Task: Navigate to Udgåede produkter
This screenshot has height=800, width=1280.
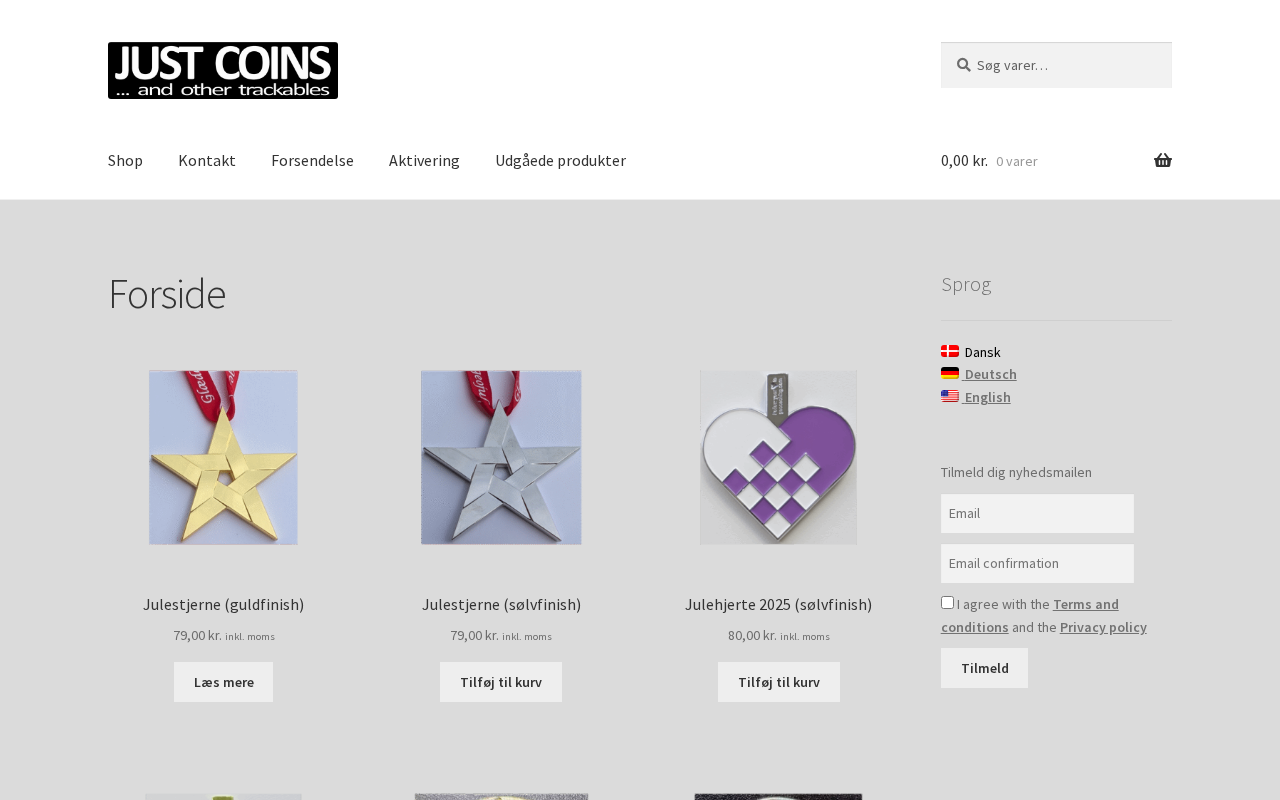Action: point(560,160)
